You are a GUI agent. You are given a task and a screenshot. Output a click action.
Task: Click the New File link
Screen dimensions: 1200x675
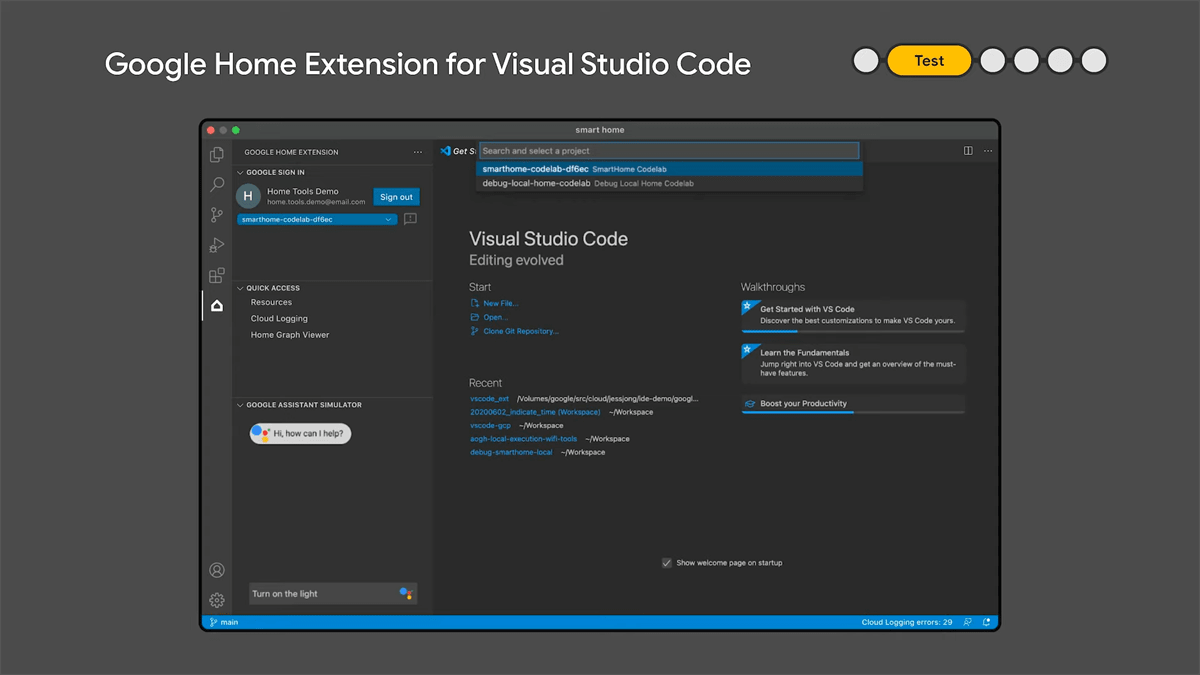pyautogui.click(x=500, y=303)
